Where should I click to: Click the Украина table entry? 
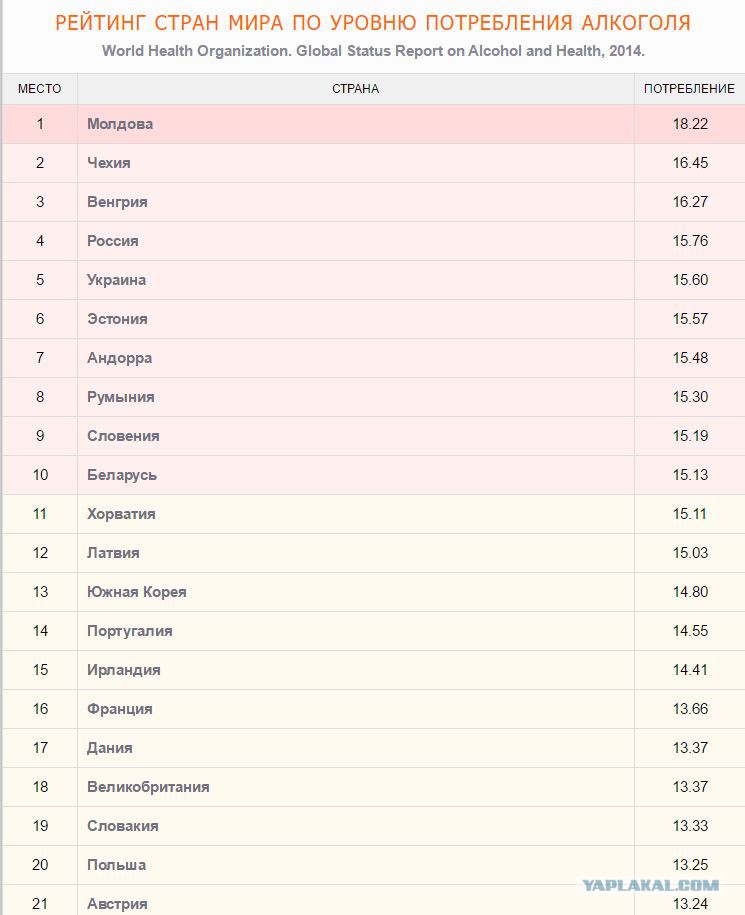tap(116, 280)
